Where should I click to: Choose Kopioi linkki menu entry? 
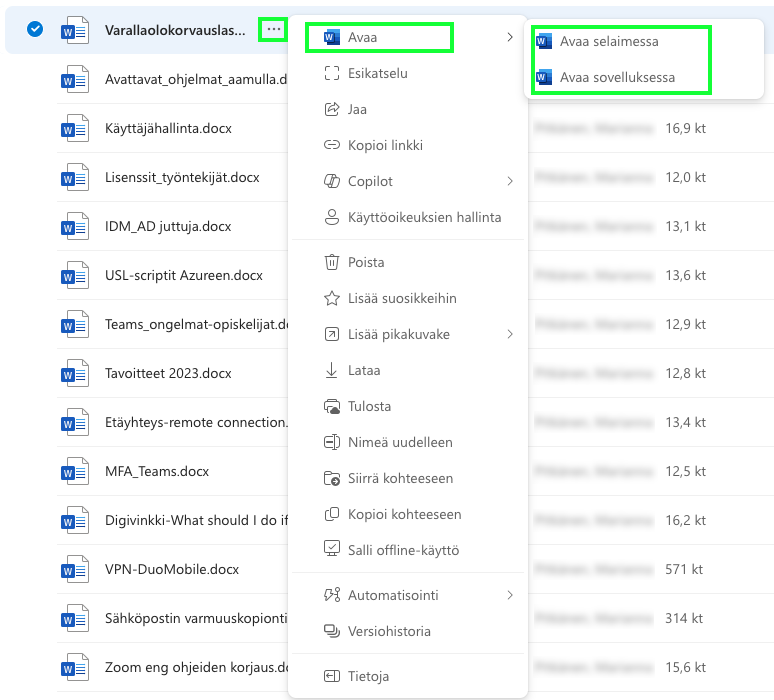[386, 145]
